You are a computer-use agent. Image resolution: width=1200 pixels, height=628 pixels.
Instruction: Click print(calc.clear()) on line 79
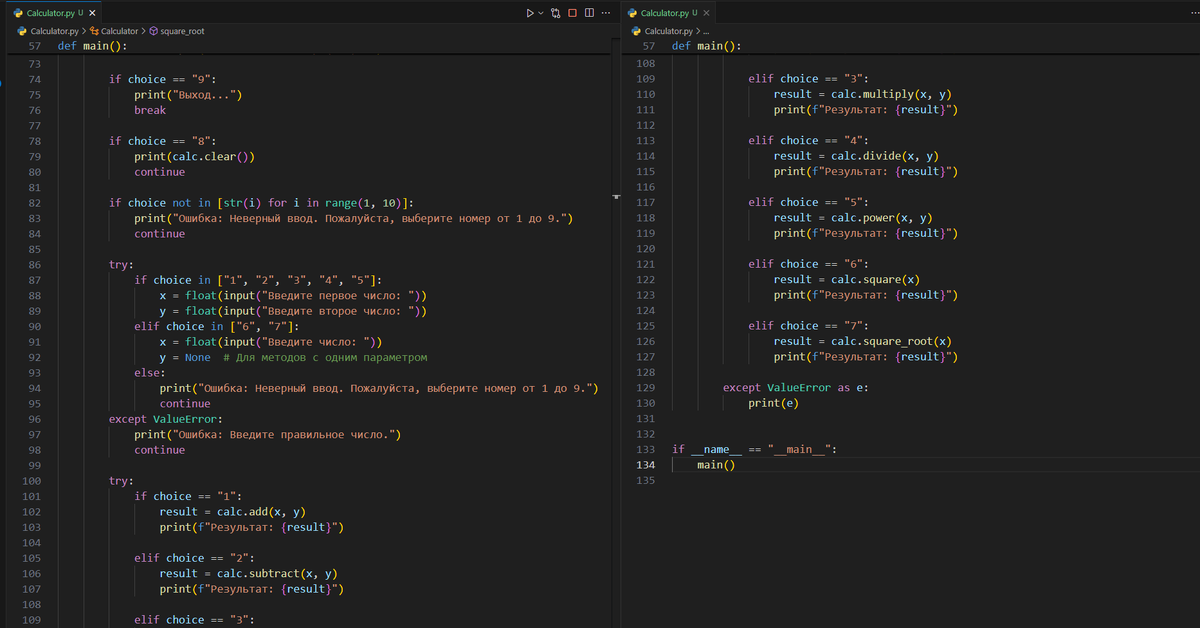tap(195, 157)
